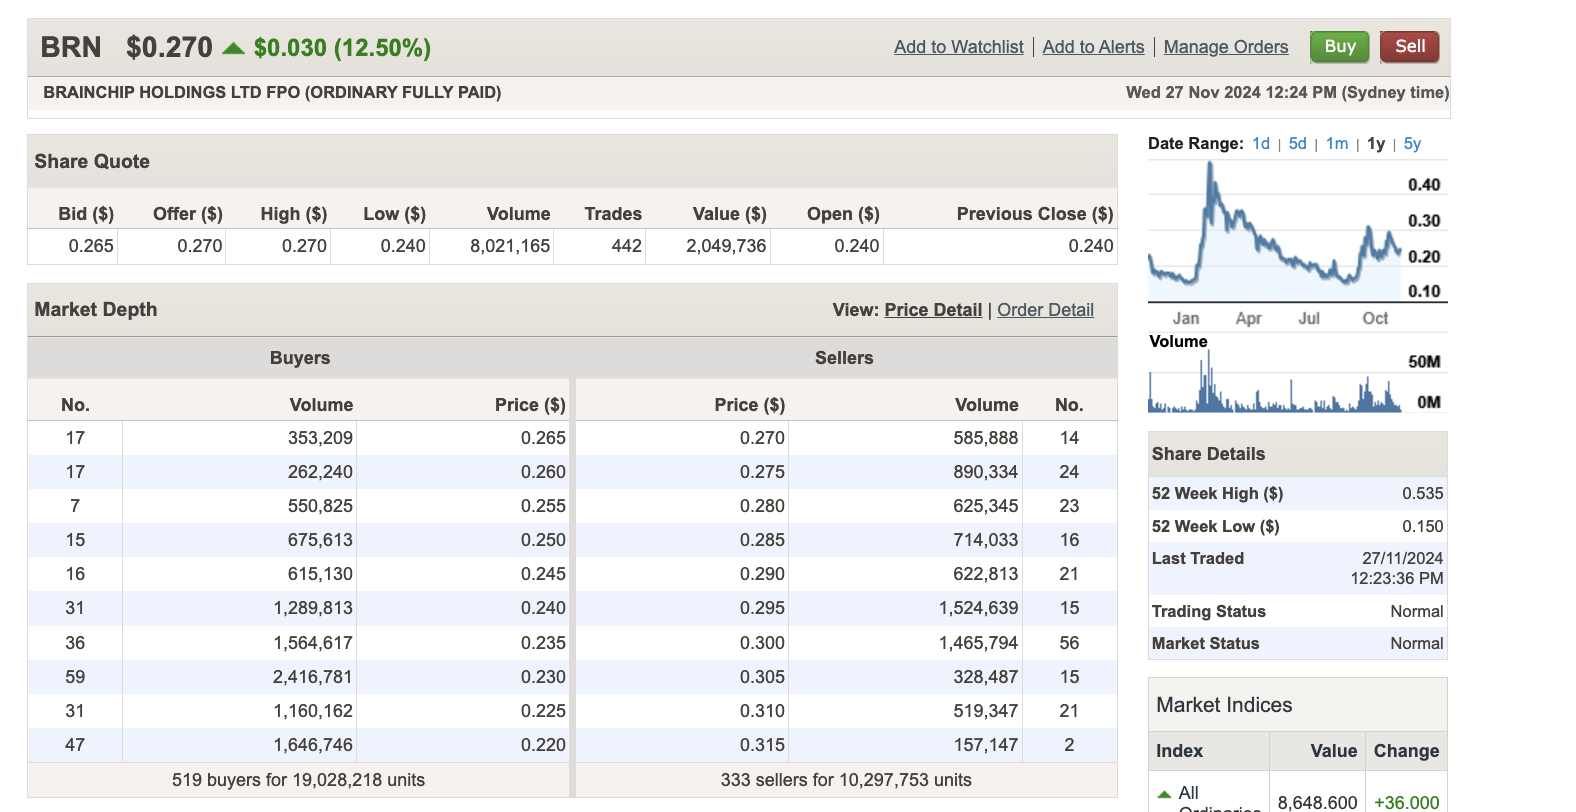This screenshot has width=1576, height=812.
Task: Click seller volume 625,345
Action: tap(985, 506)
